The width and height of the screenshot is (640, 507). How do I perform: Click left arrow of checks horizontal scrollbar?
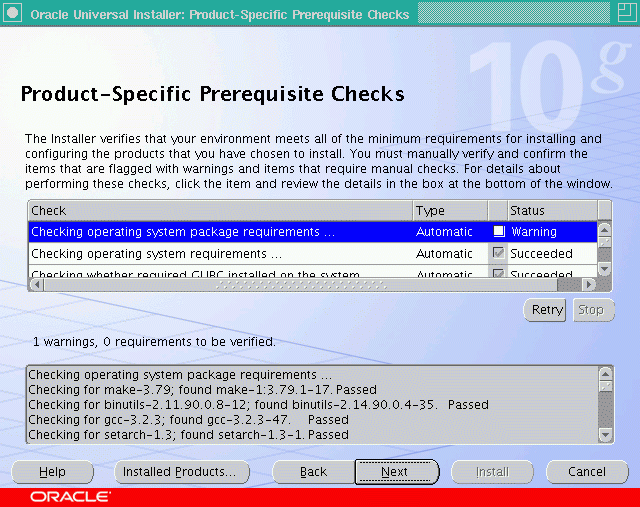point(37,284)
